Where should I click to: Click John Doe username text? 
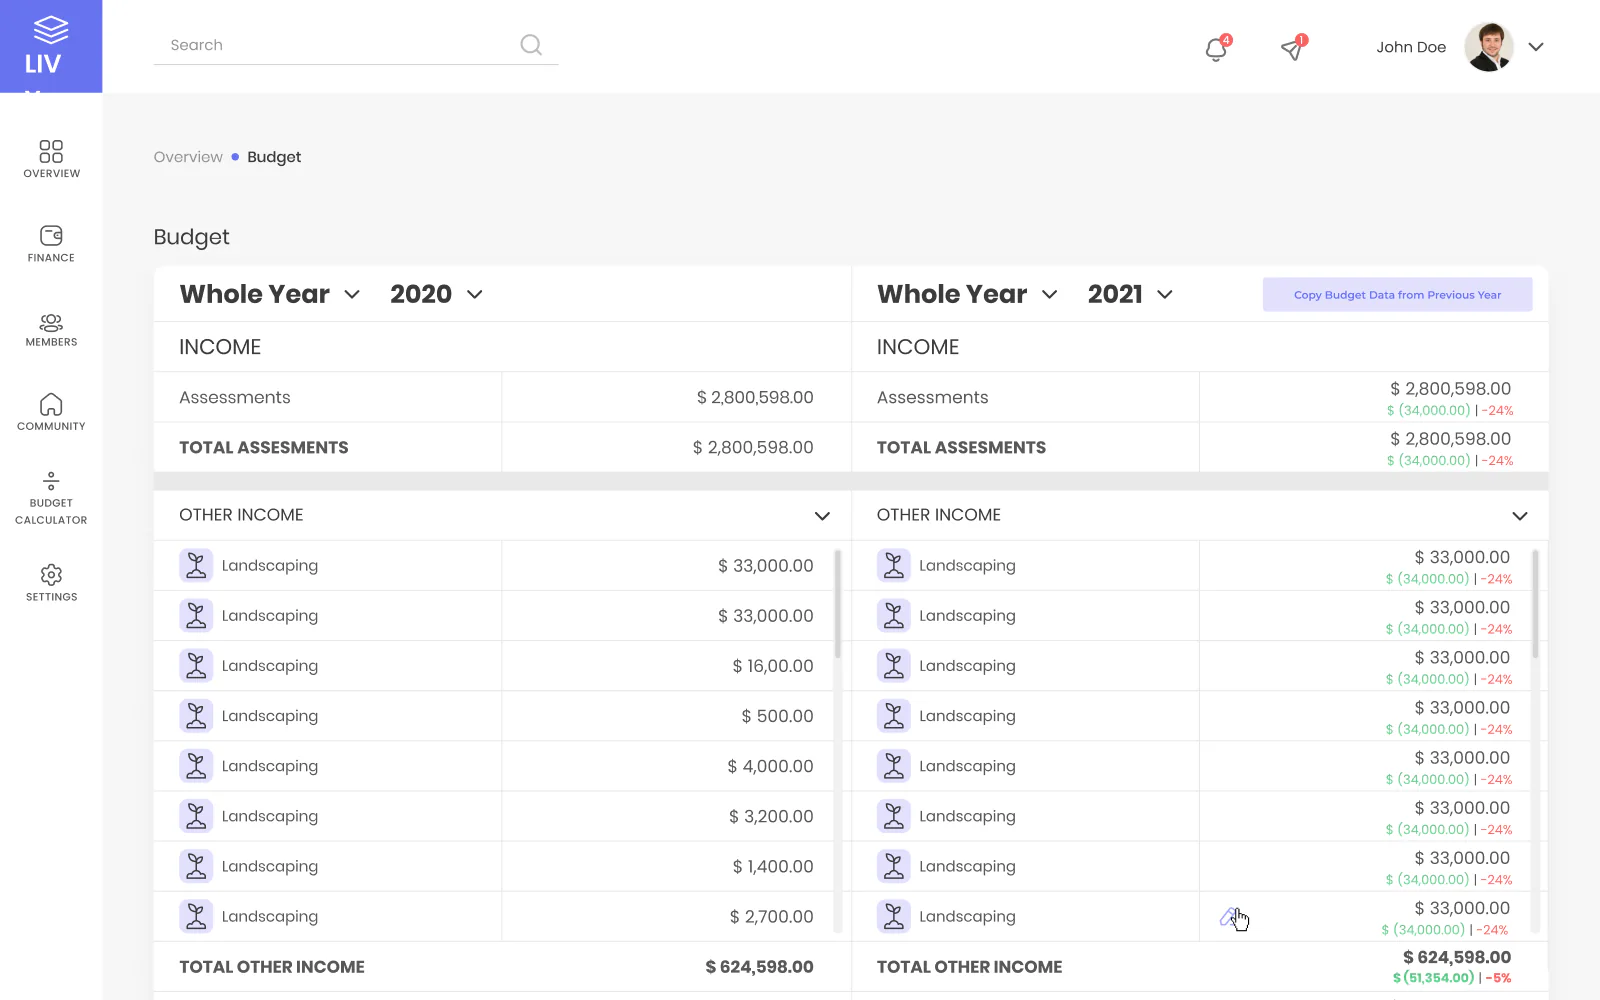[x=1411, y=47]
